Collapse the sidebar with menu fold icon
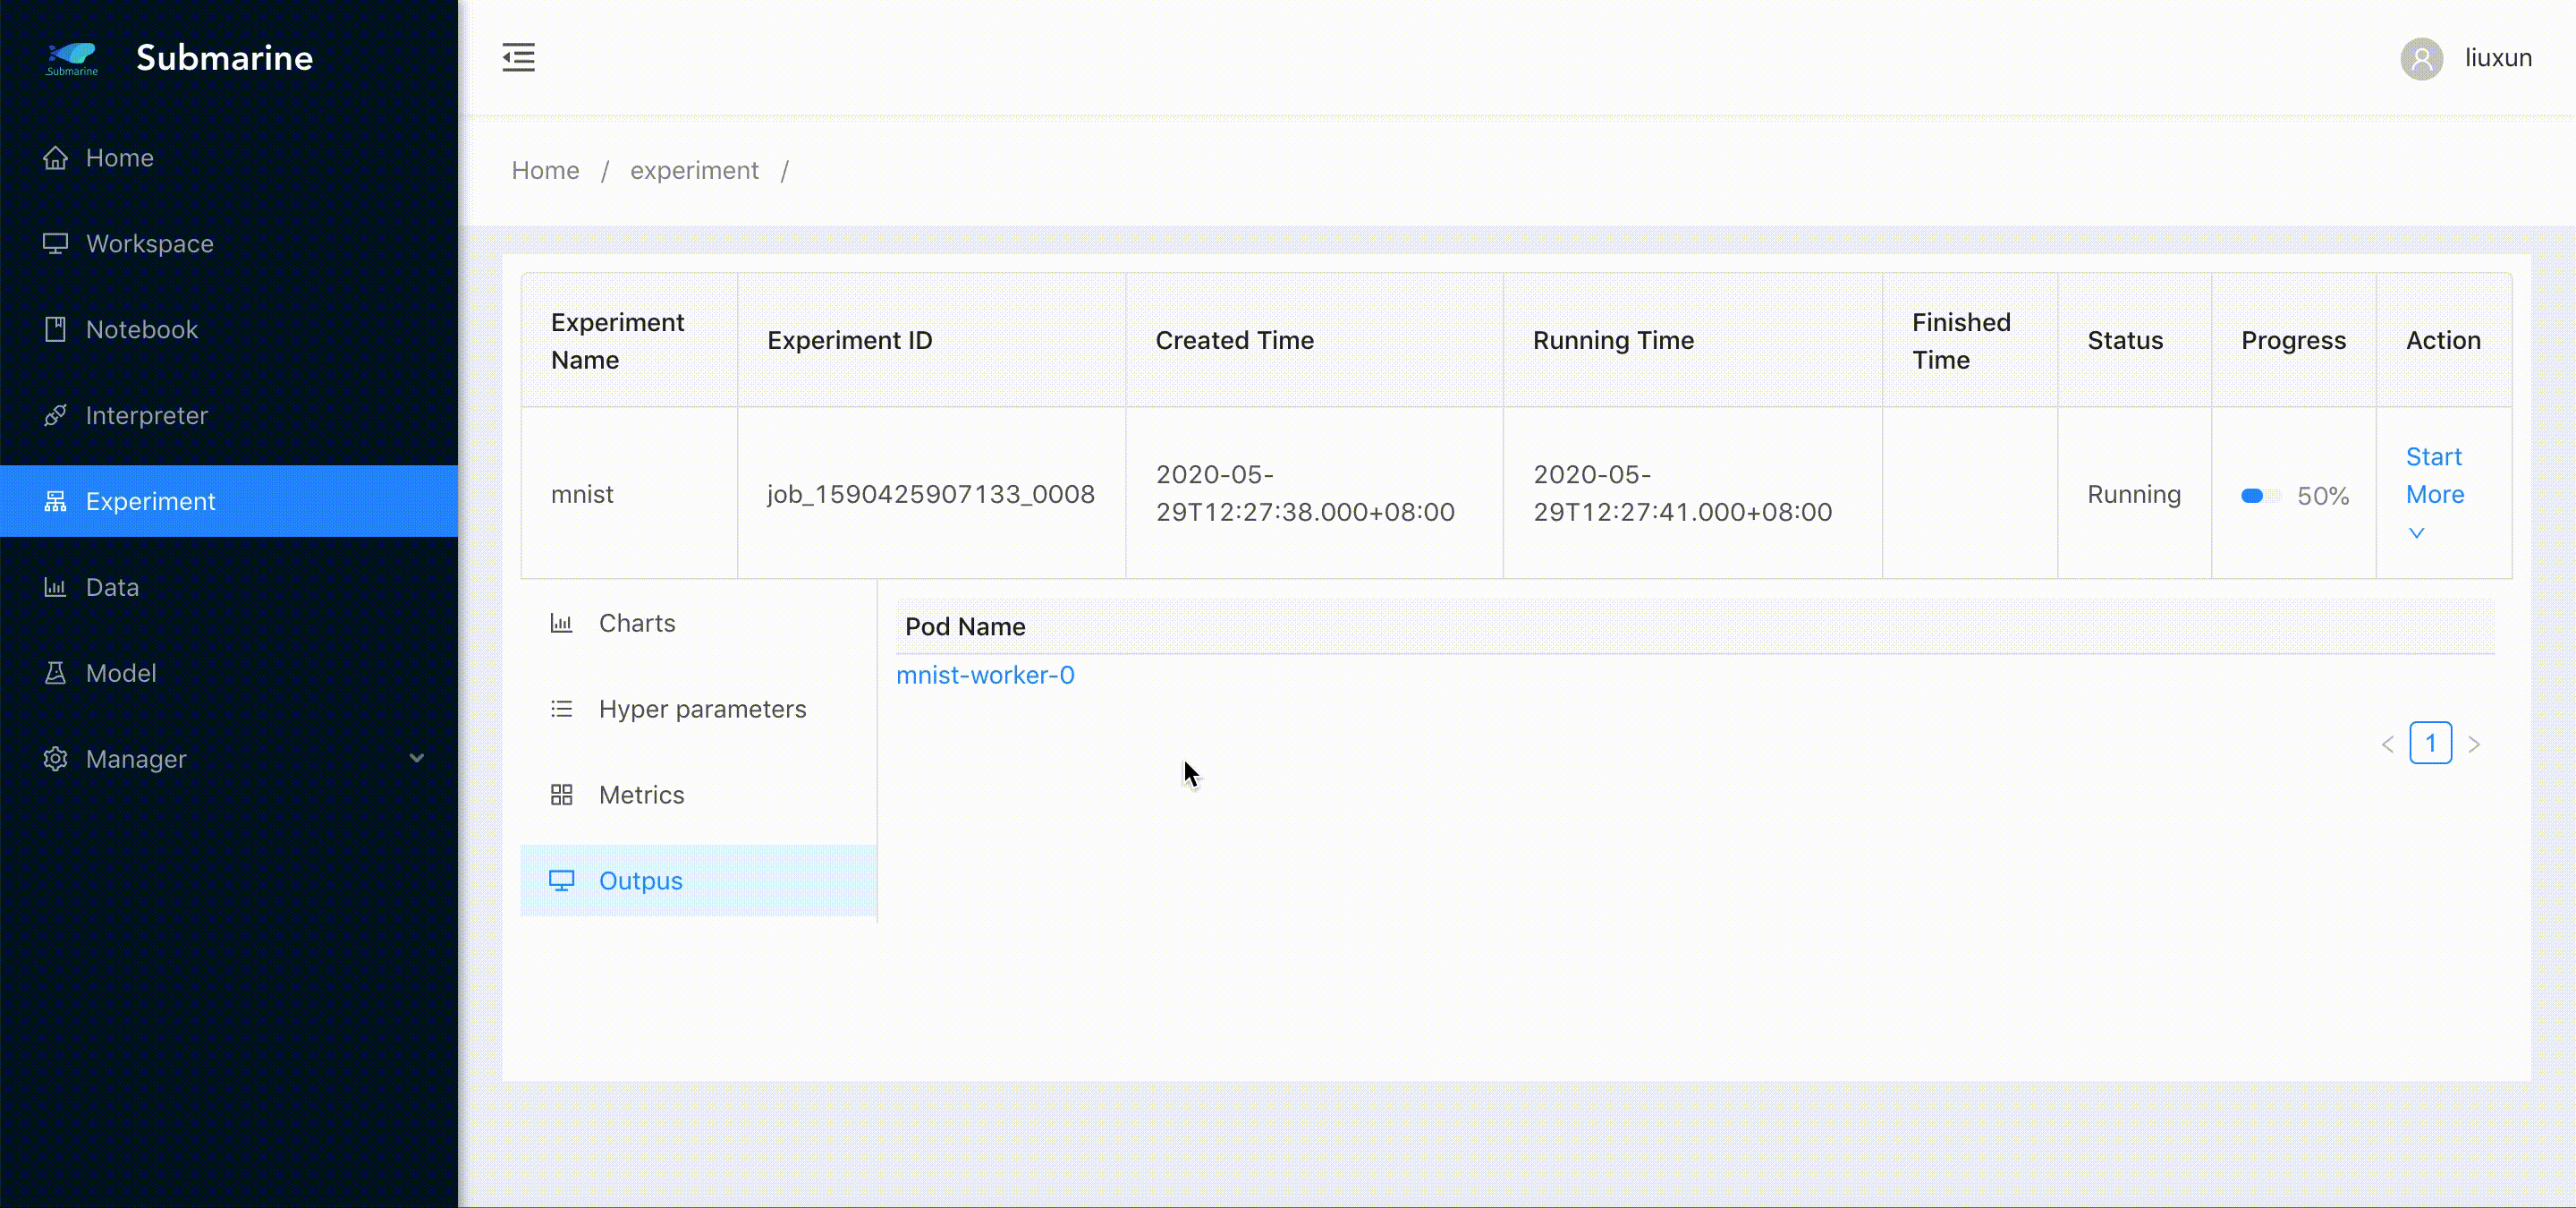2576x1208 pixels. point(518,57)
